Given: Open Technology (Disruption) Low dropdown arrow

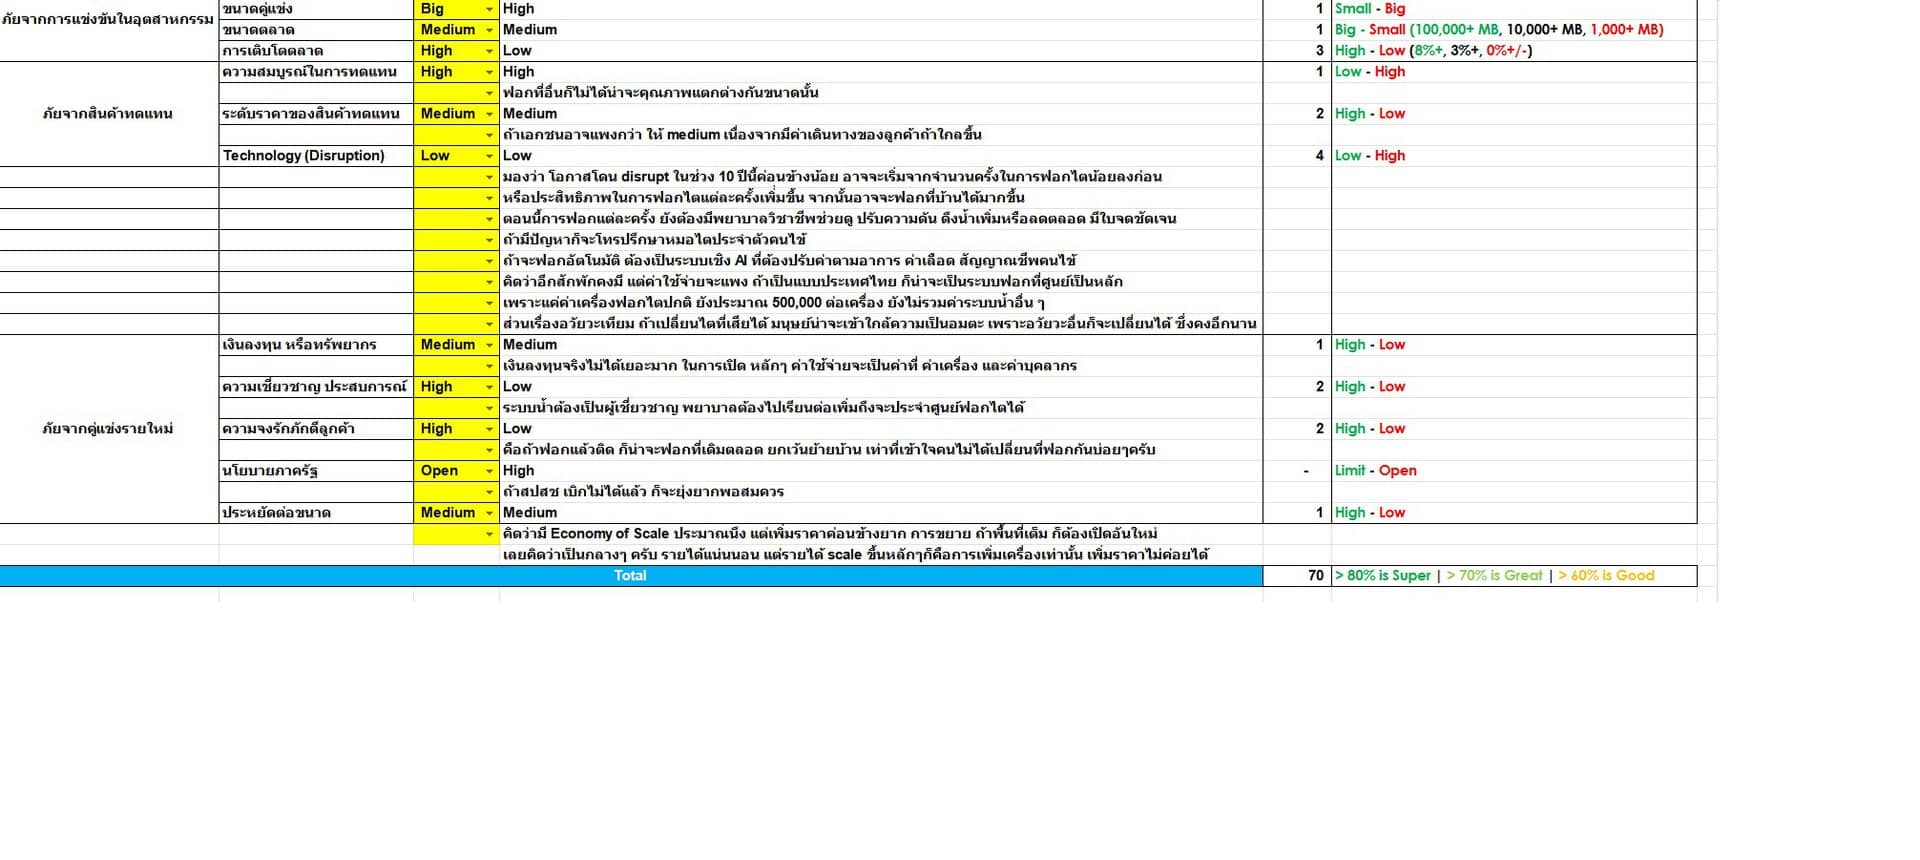Looking at the screenshot, I should 489,156.
